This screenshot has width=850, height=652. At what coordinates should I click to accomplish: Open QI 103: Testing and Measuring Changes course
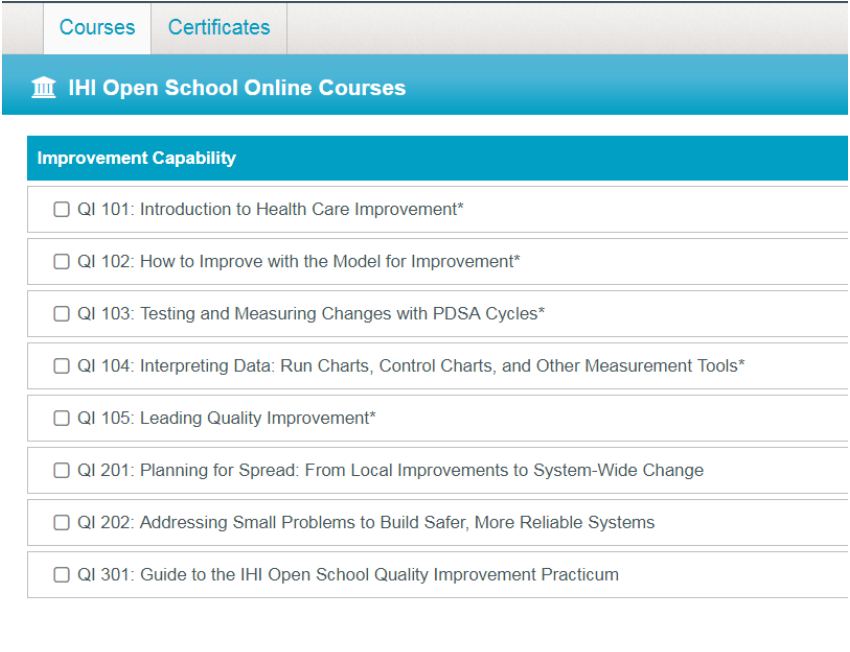311,314
